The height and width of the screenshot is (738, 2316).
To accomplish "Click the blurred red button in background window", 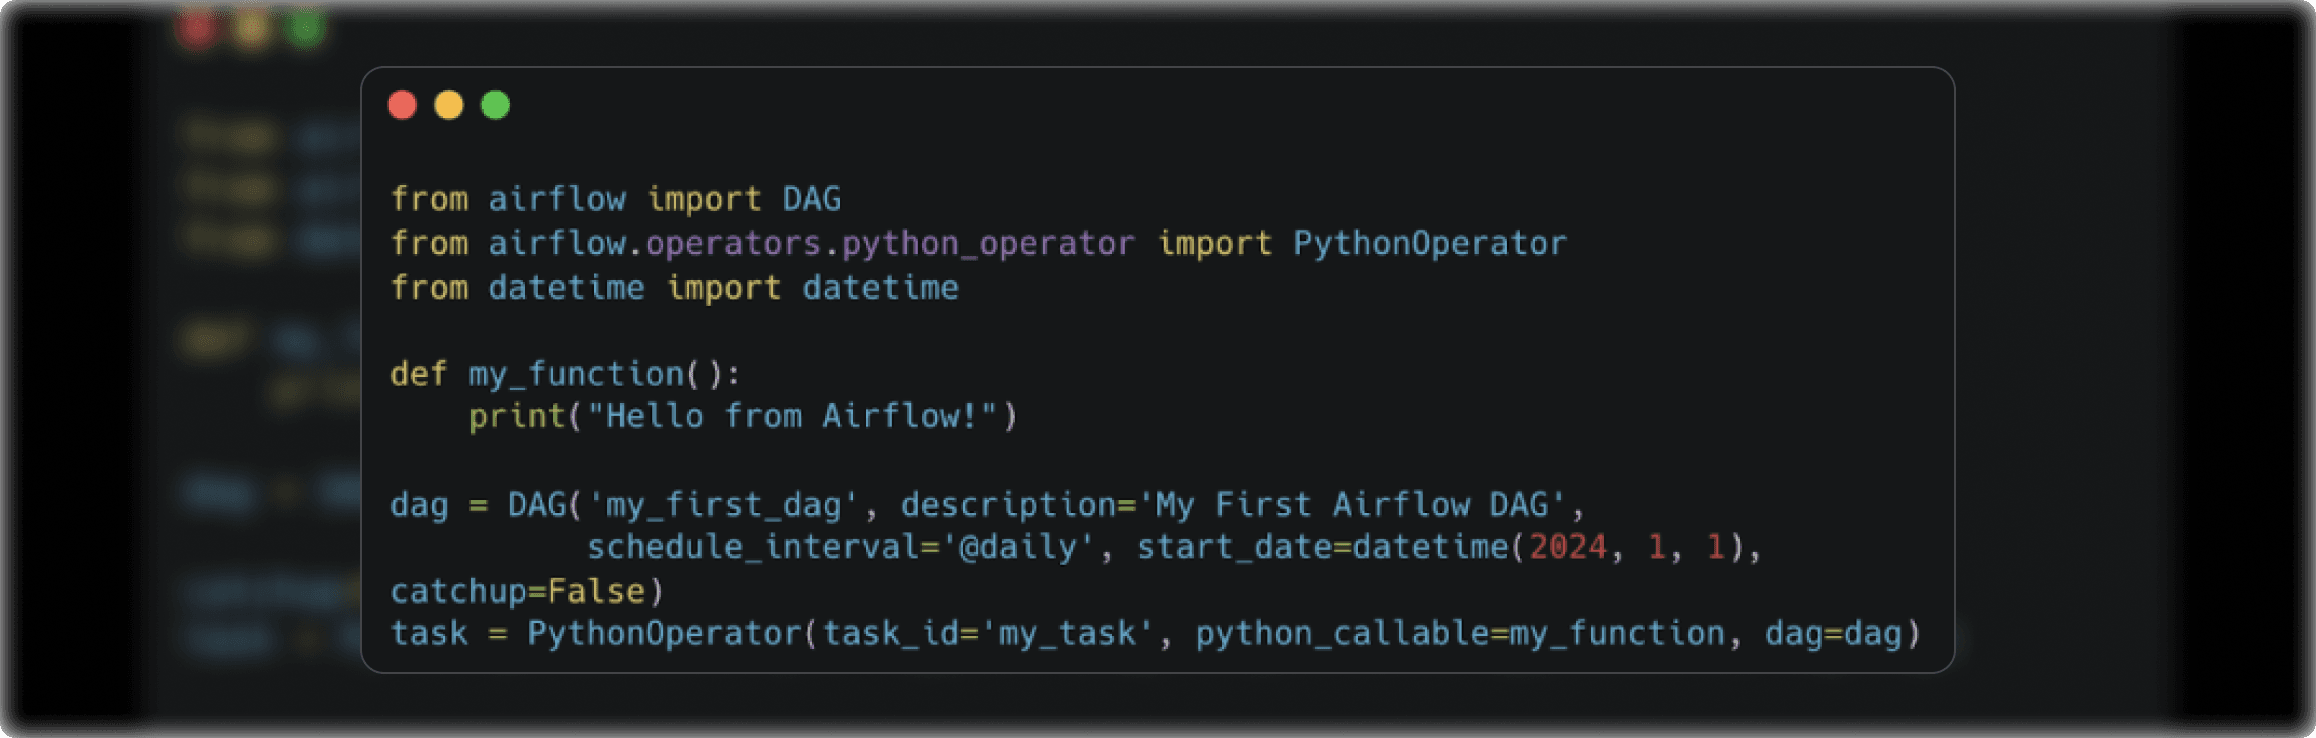I will coord(197,28).
